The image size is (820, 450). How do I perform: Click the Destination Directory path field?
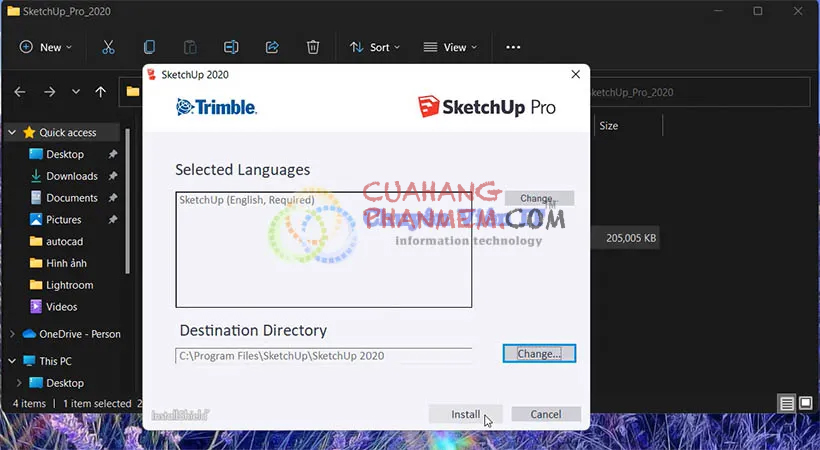point(324,356)
